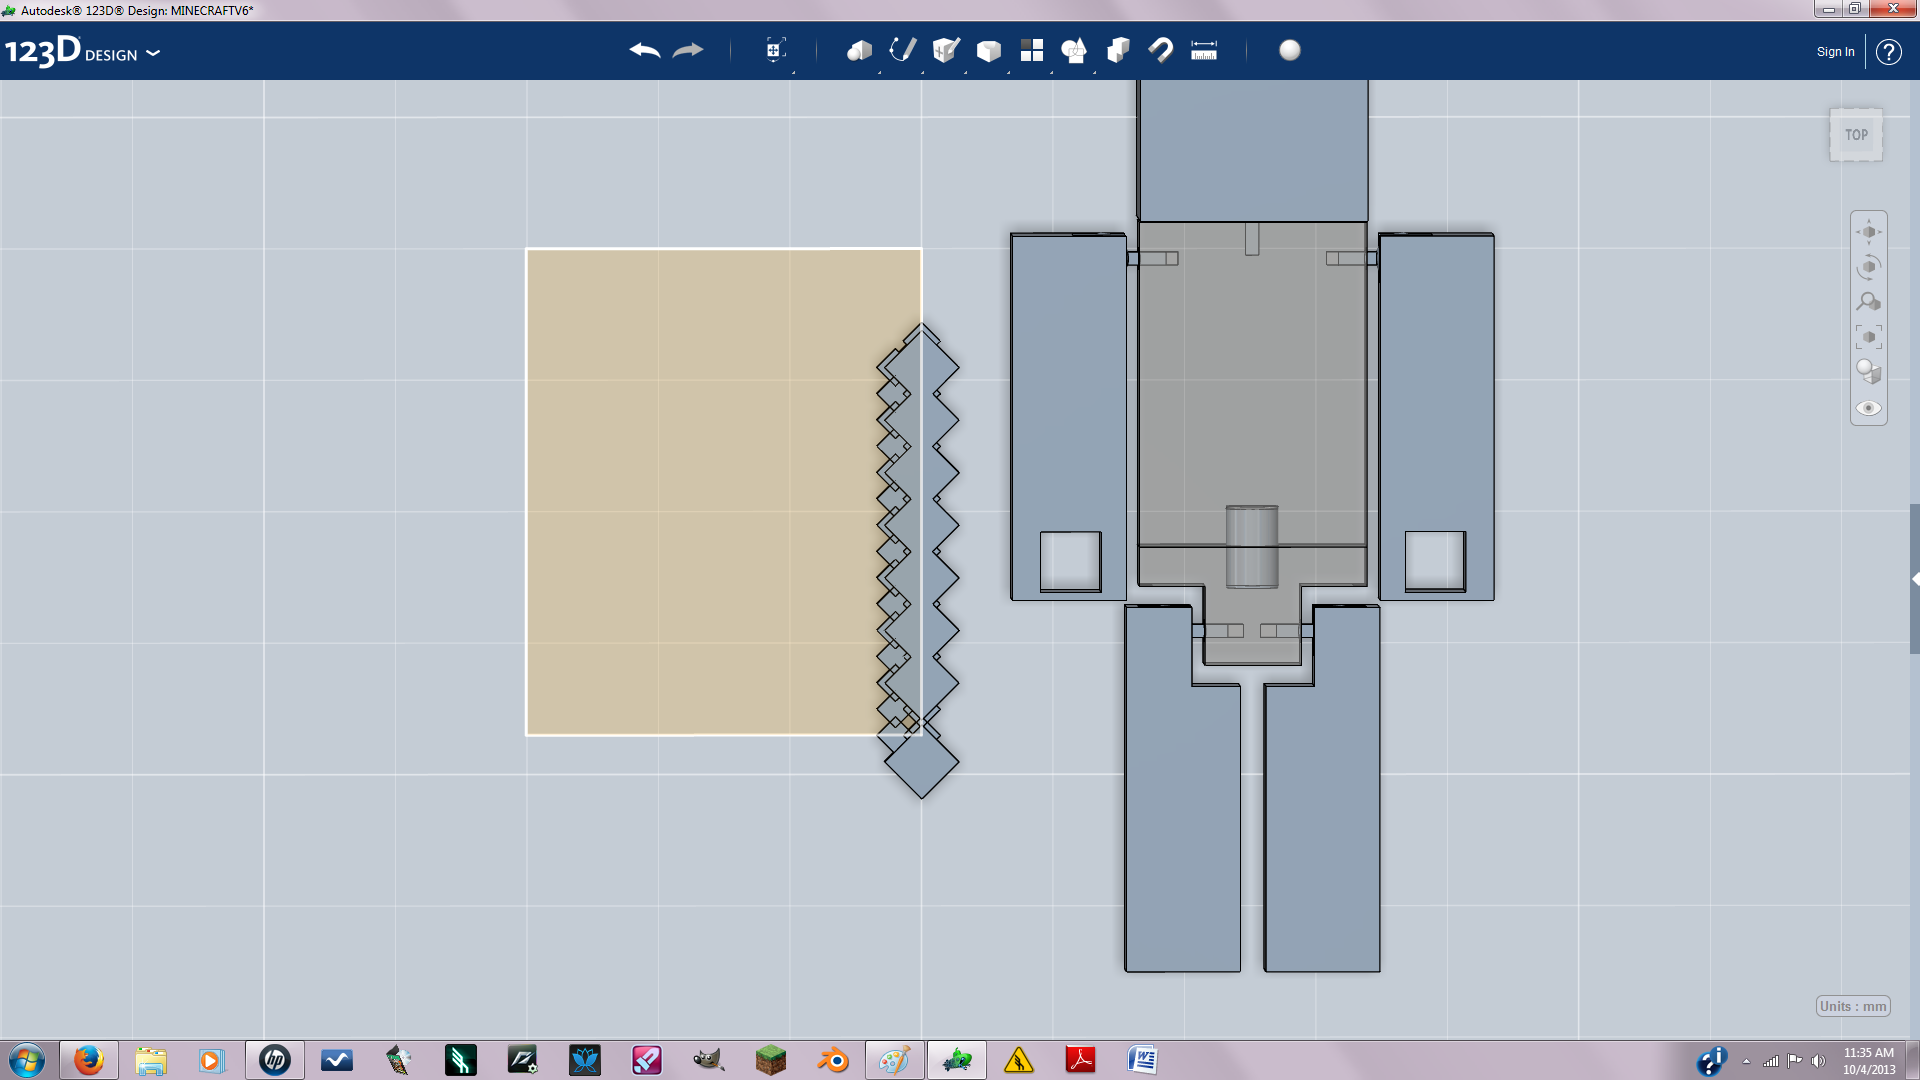Redo the last undone action
Image resolution: width=1920 pixels, height=1080 pixels.
click(x=688, y=50)
